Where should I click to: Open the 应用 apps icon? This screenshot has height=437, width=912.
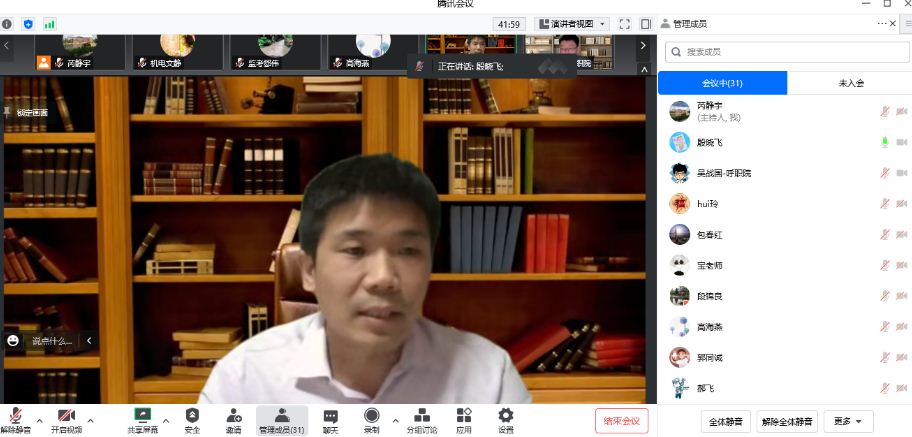click(x=464, y=416)
